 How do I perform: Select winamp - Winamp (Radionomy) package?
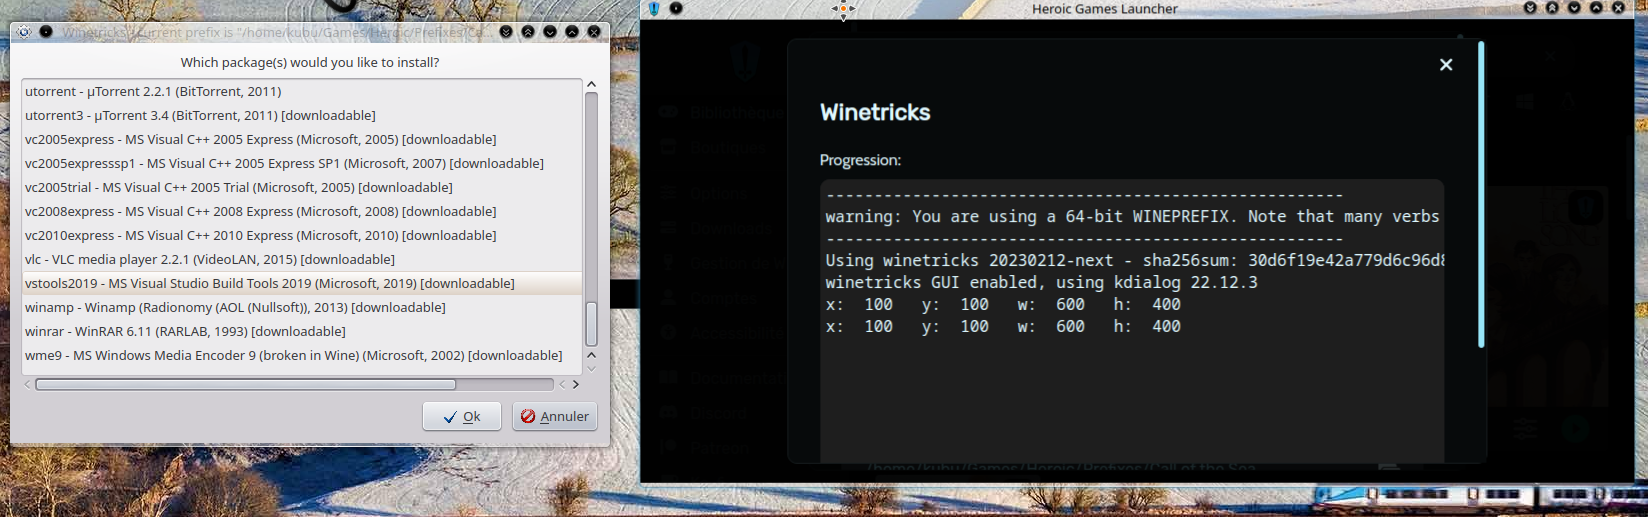(x=301, y=307)
